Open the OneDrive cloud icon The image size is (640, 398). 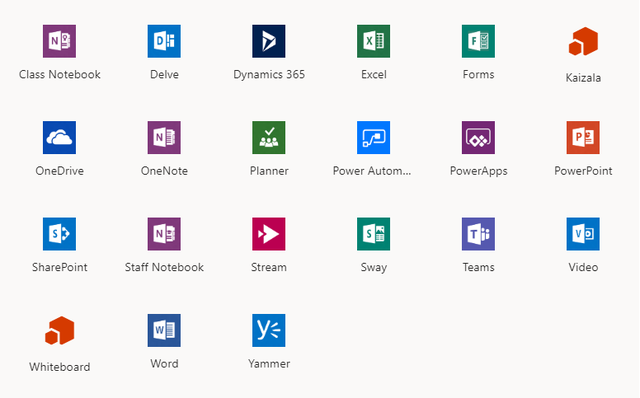click(x=59, y=137)
